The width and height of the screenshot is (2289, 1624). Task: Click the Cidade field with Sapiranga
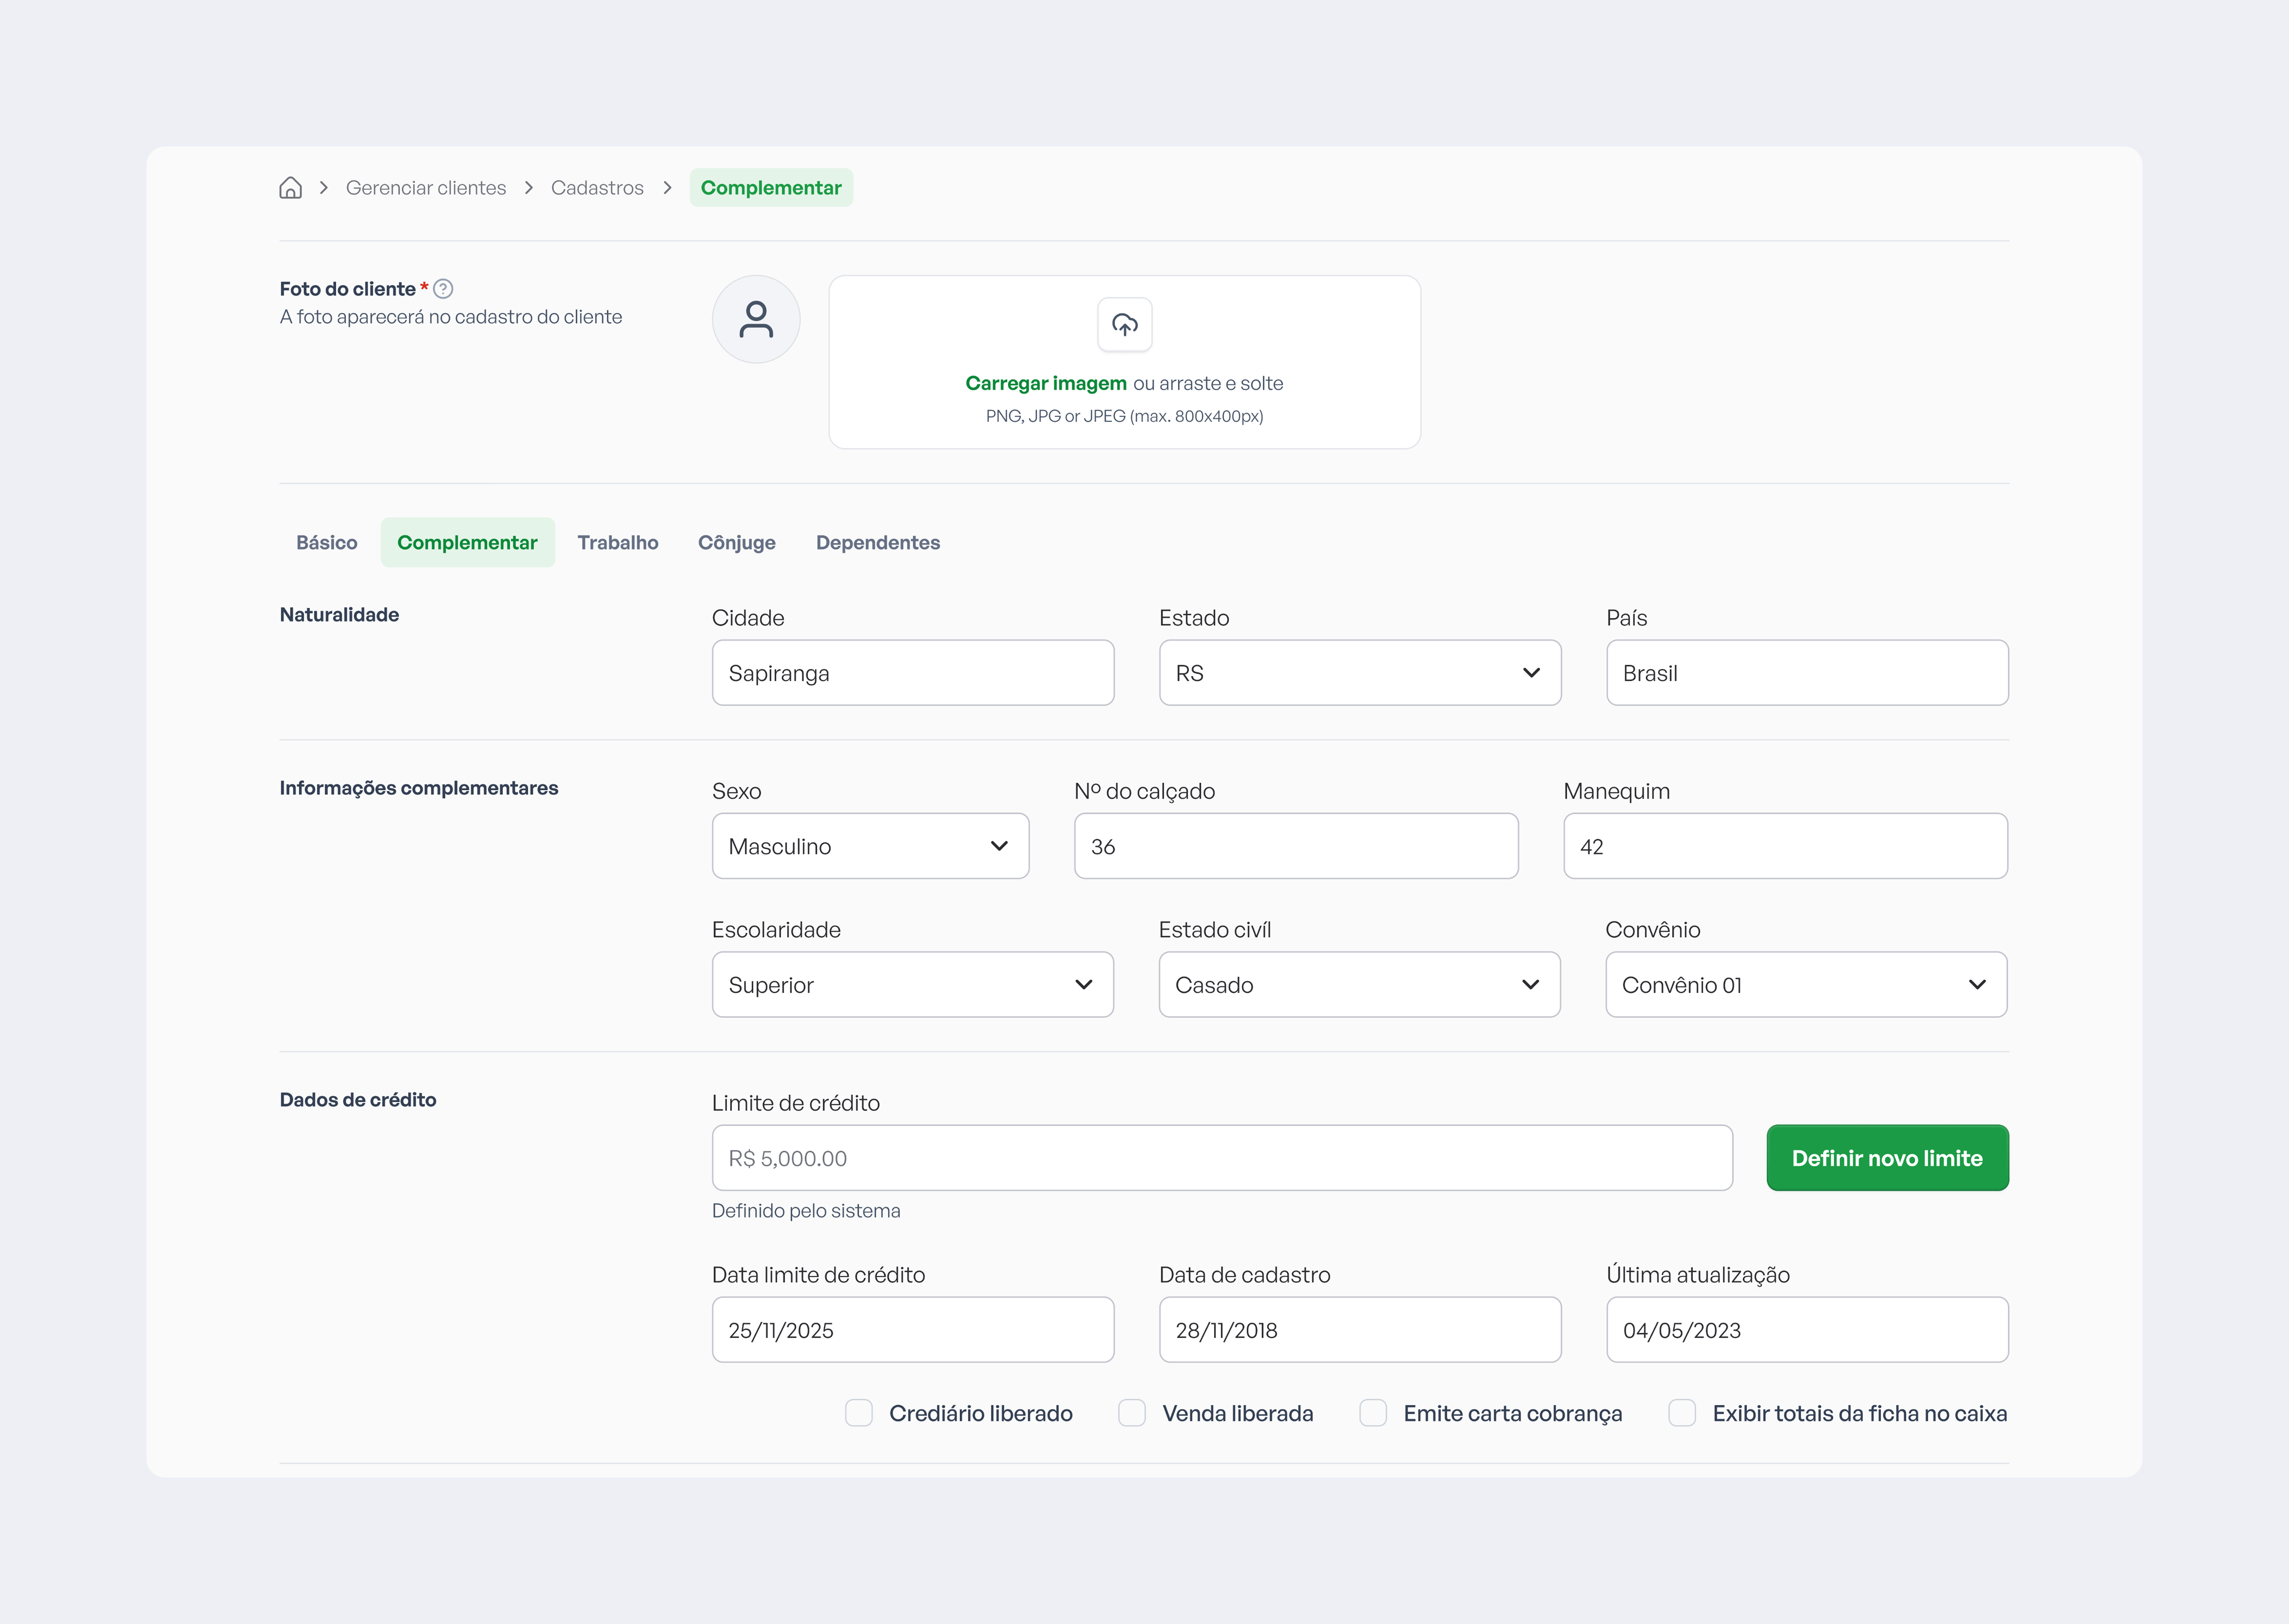click(x=913, y=673)
